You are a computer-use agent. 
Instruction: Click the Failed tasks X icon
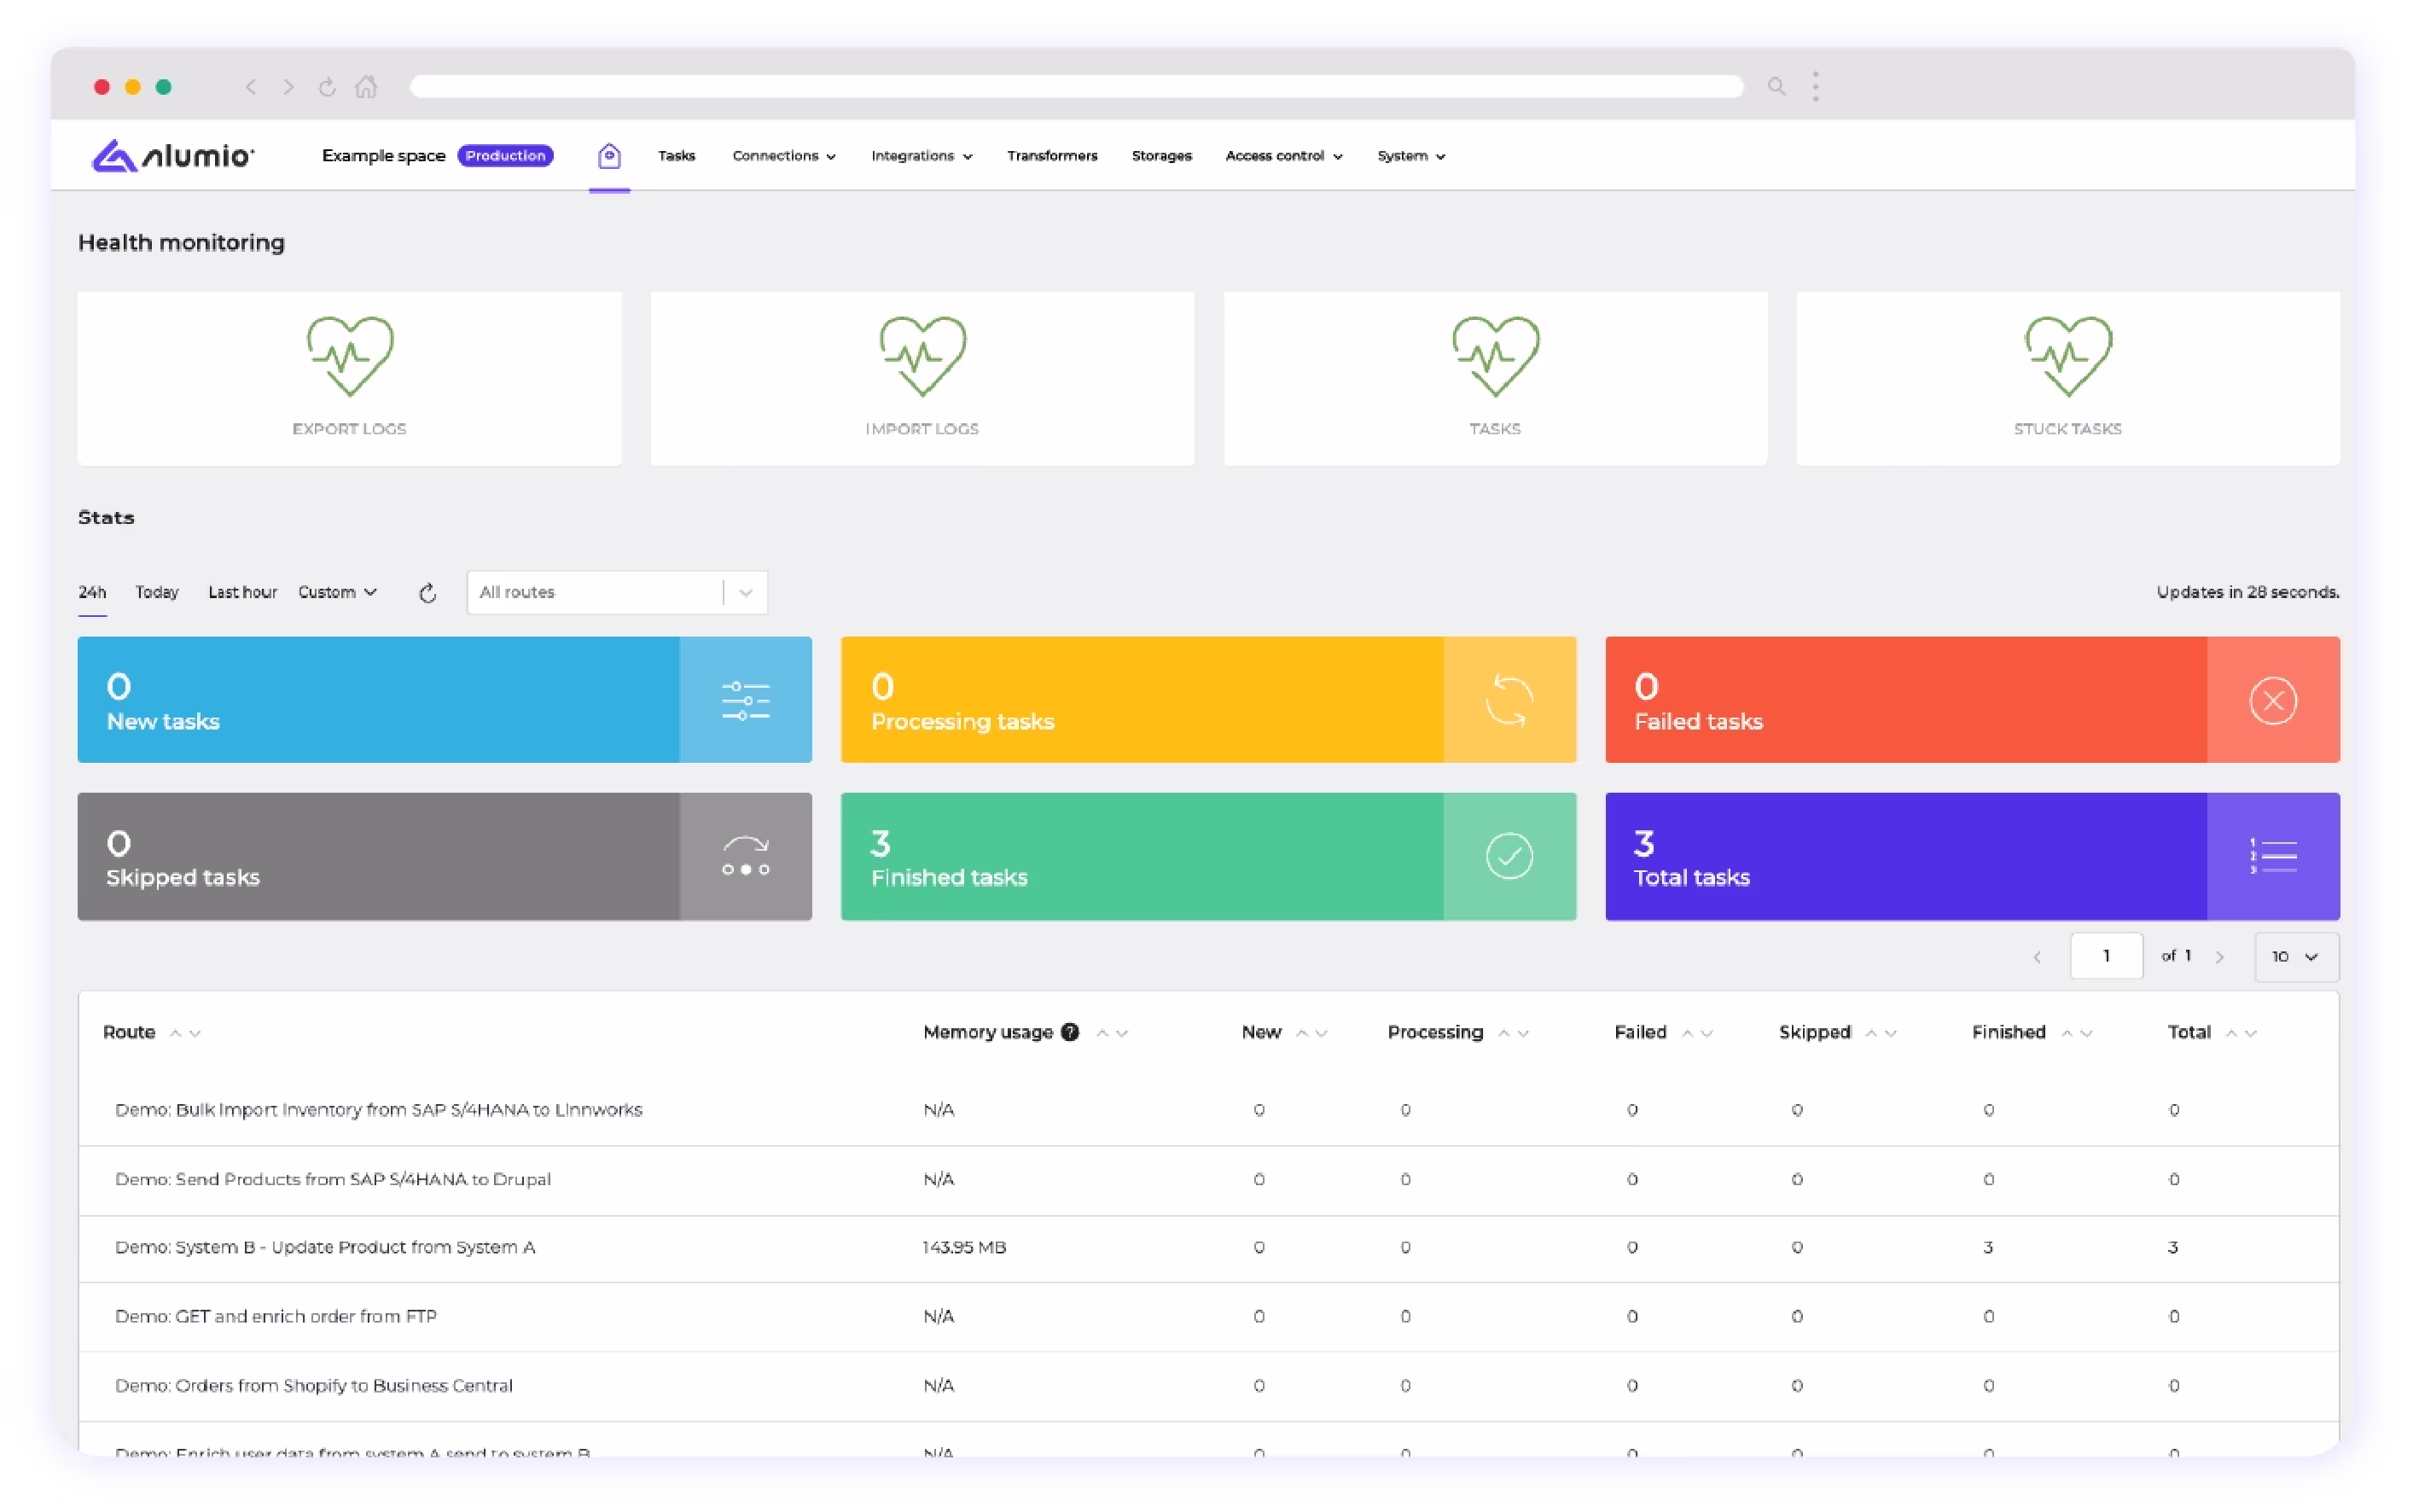(2273, 699)
